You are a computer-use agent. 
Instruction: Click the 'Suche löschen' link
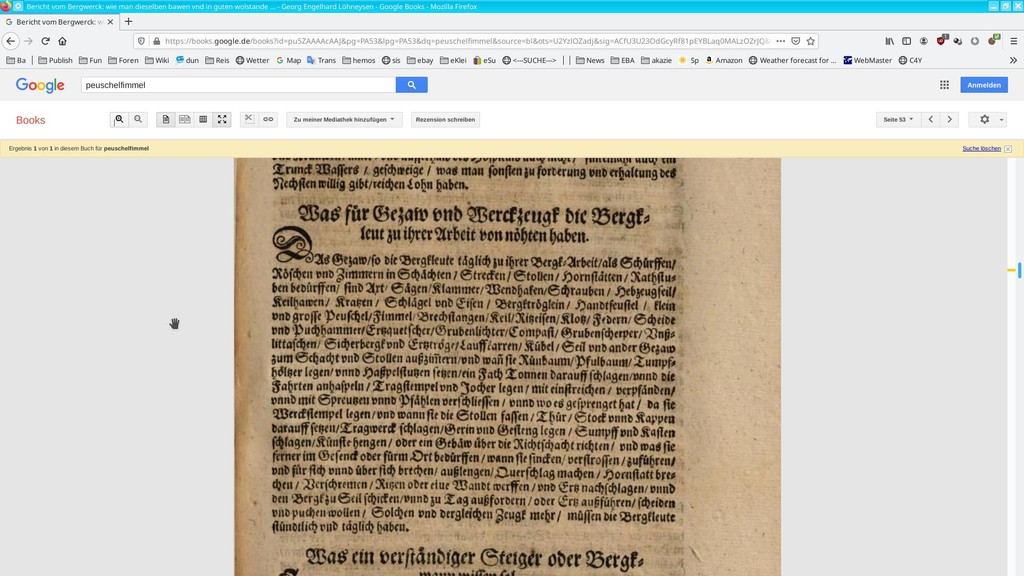(x=982, y=149)
